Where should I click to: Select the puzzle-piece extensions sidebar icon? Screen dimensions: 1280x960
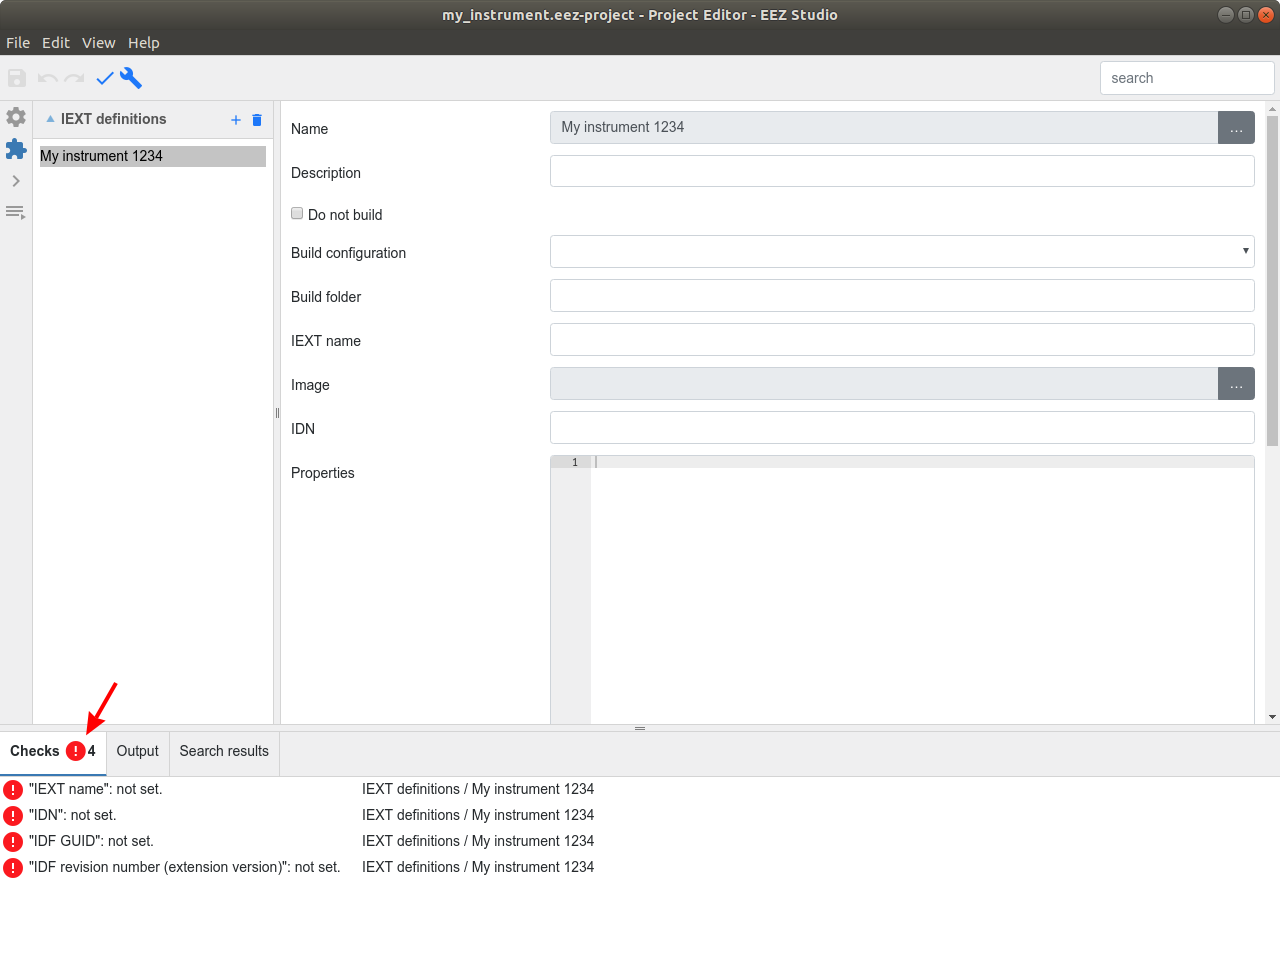coord(16,149)
